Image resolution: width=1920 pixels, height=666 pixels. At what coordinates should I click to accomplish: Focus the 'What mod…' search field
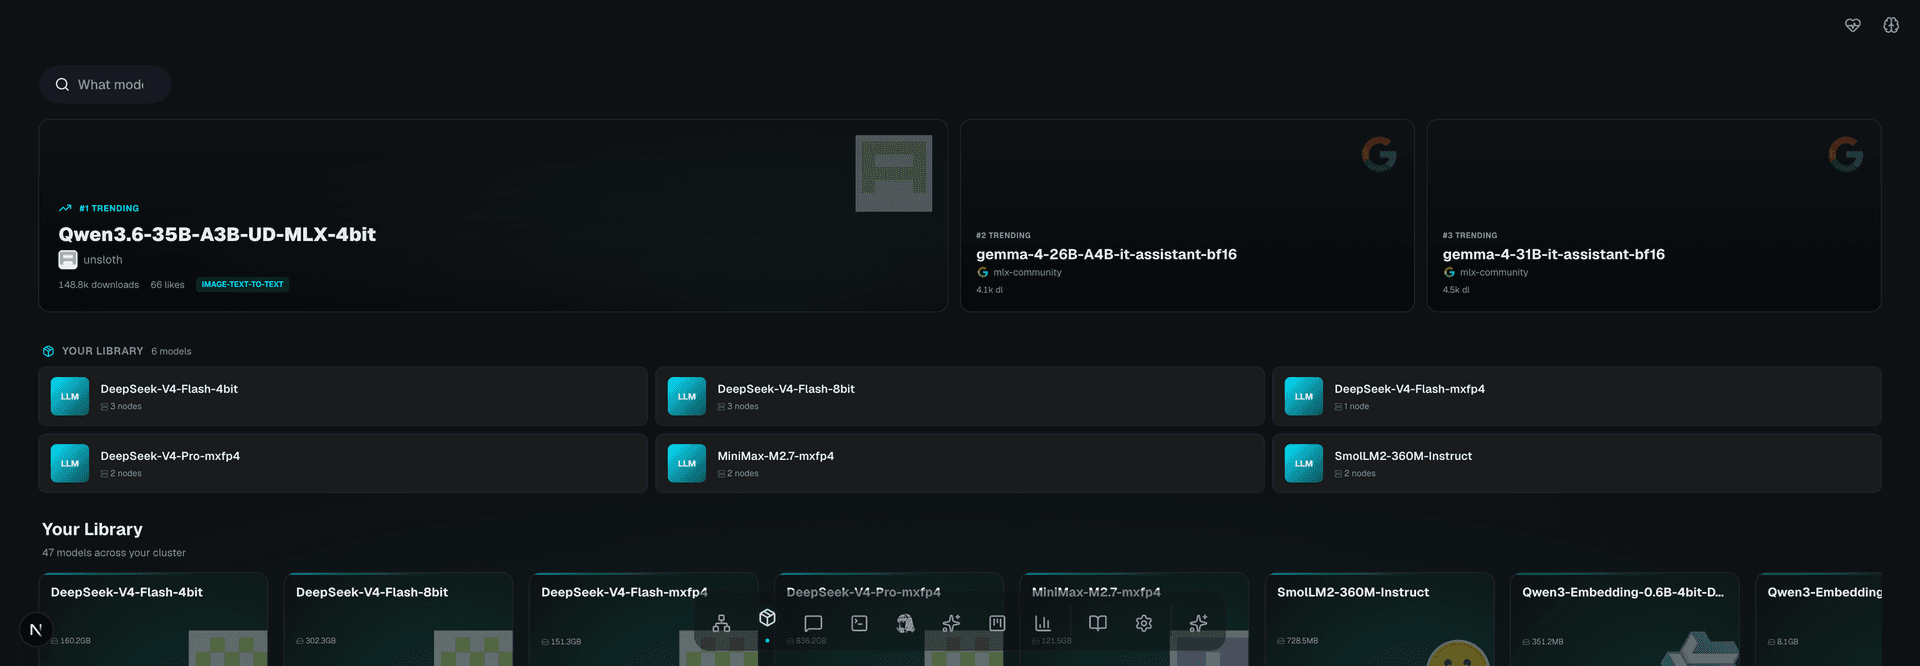coord(105,84)
